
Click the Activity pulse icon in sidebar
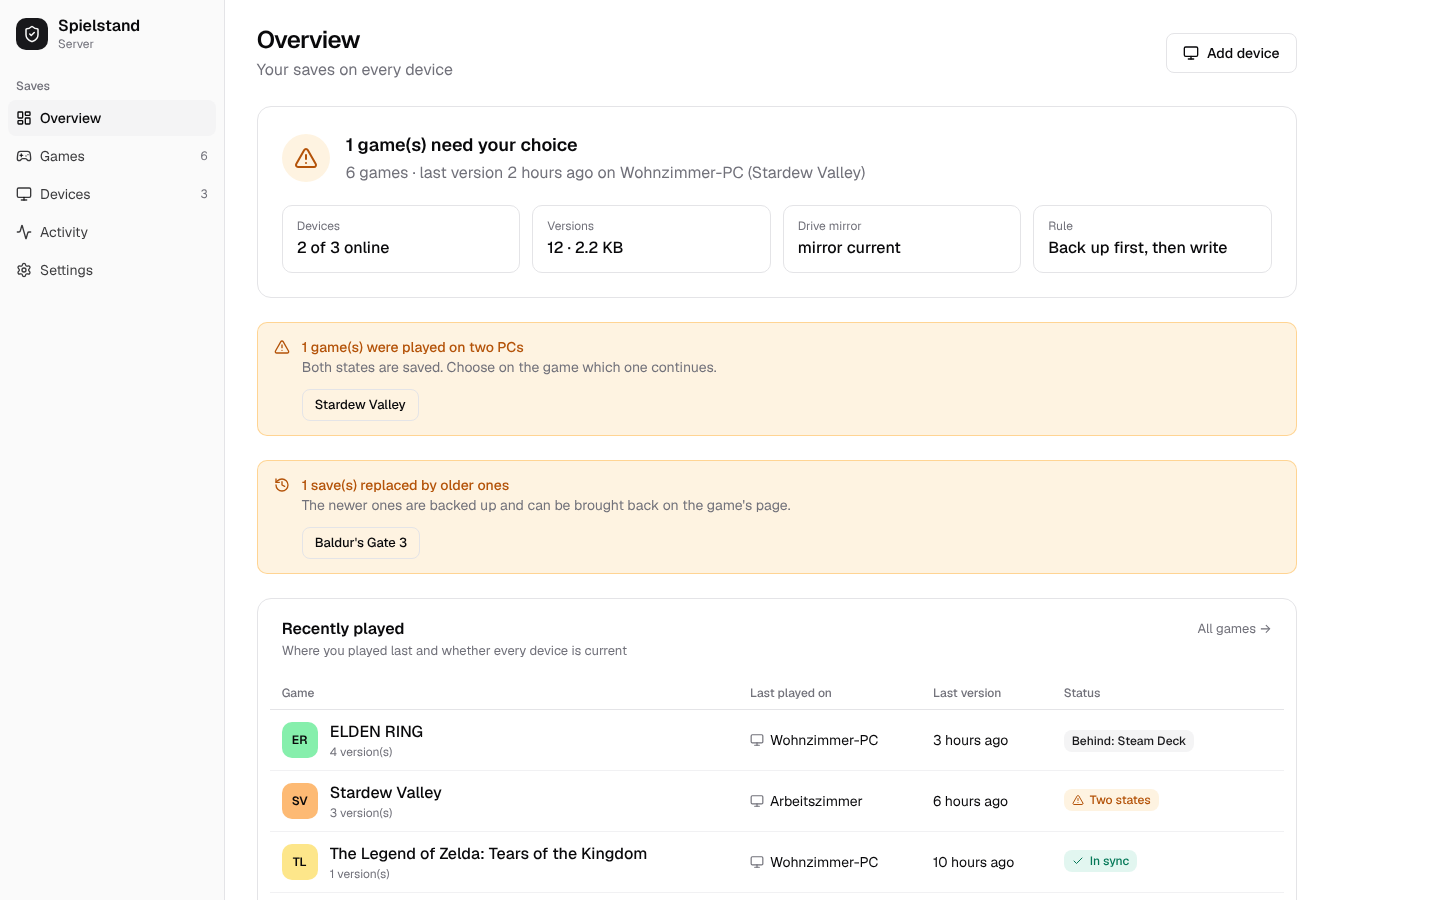point(24,232)
